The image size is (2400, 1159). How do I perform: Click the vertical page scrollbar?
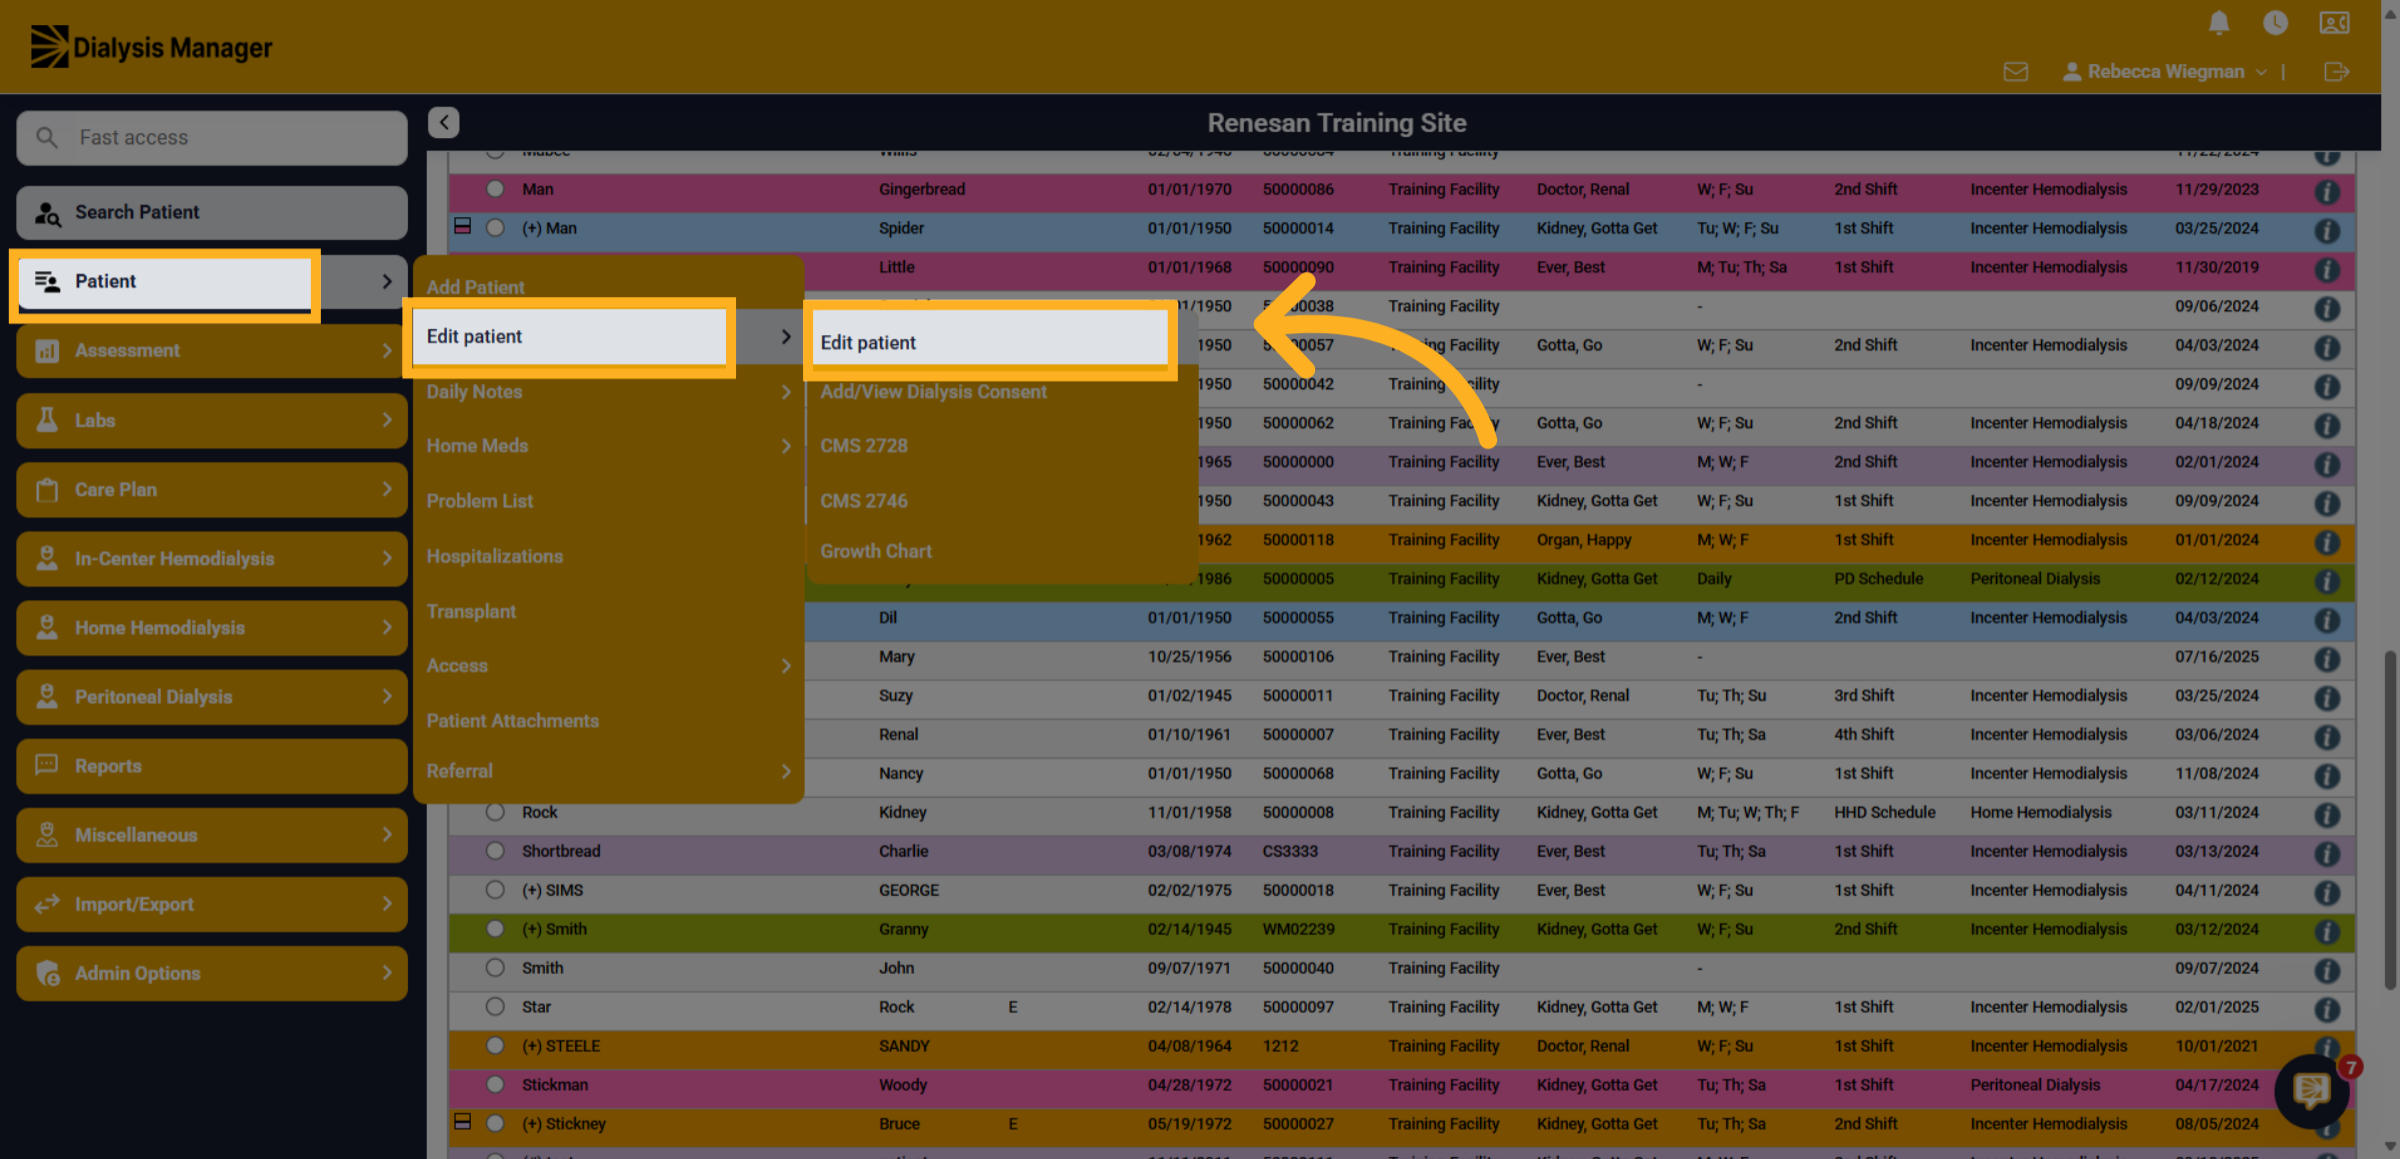click(2390, 820)
